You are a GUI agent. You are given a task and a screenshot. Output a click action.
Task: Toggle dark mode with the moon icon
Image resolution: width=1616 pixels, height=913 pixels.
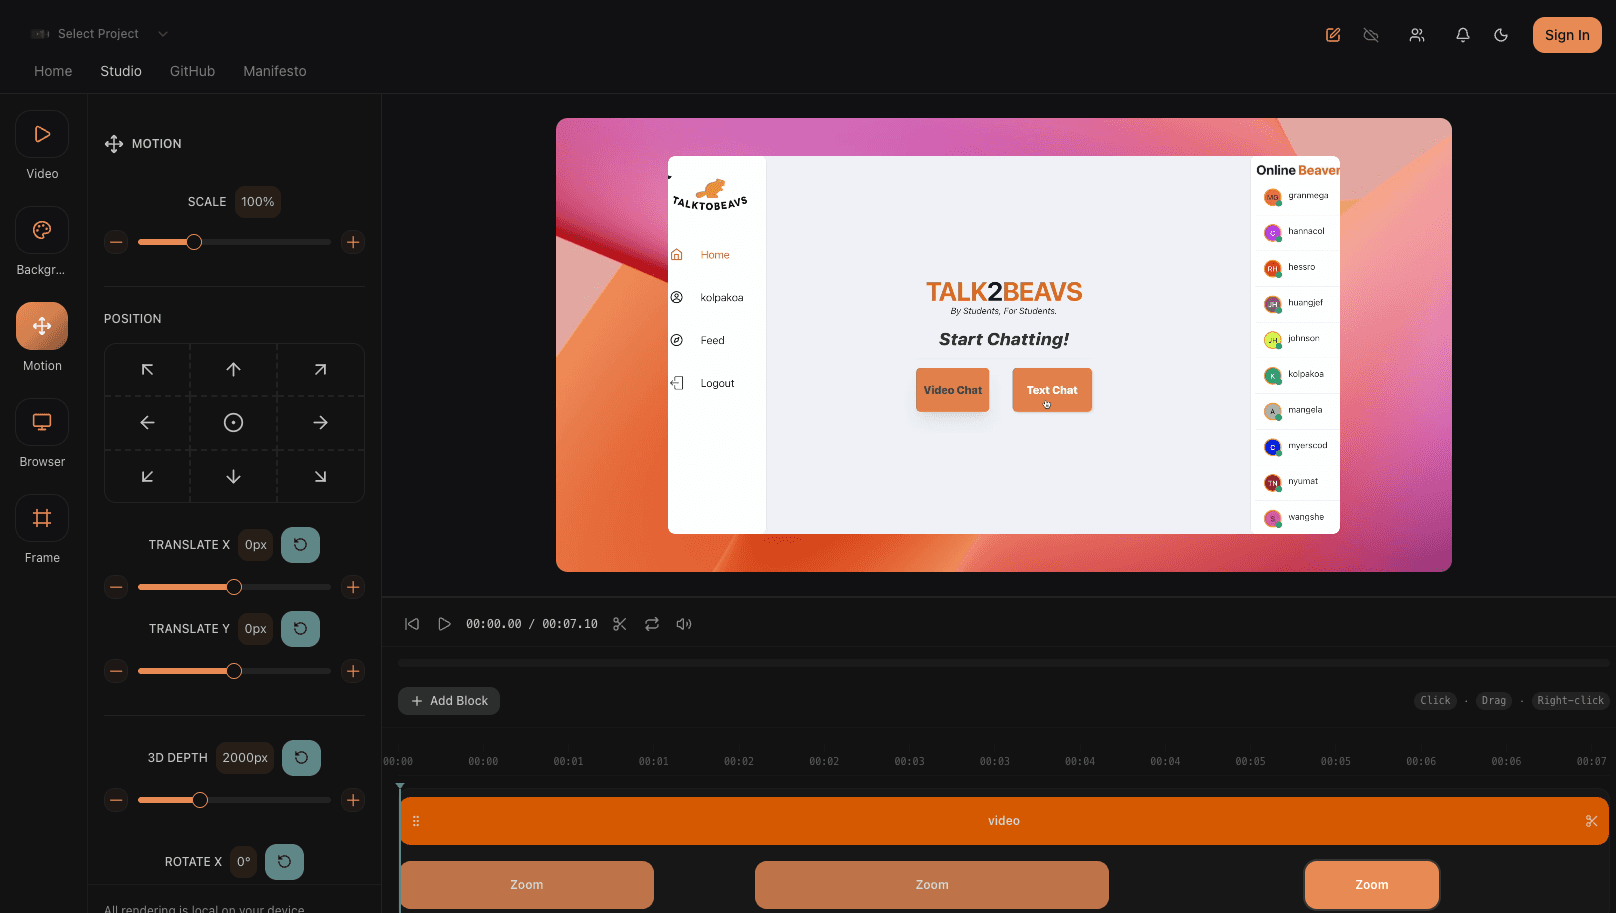pyautogui.click(x=1500, y=34)
